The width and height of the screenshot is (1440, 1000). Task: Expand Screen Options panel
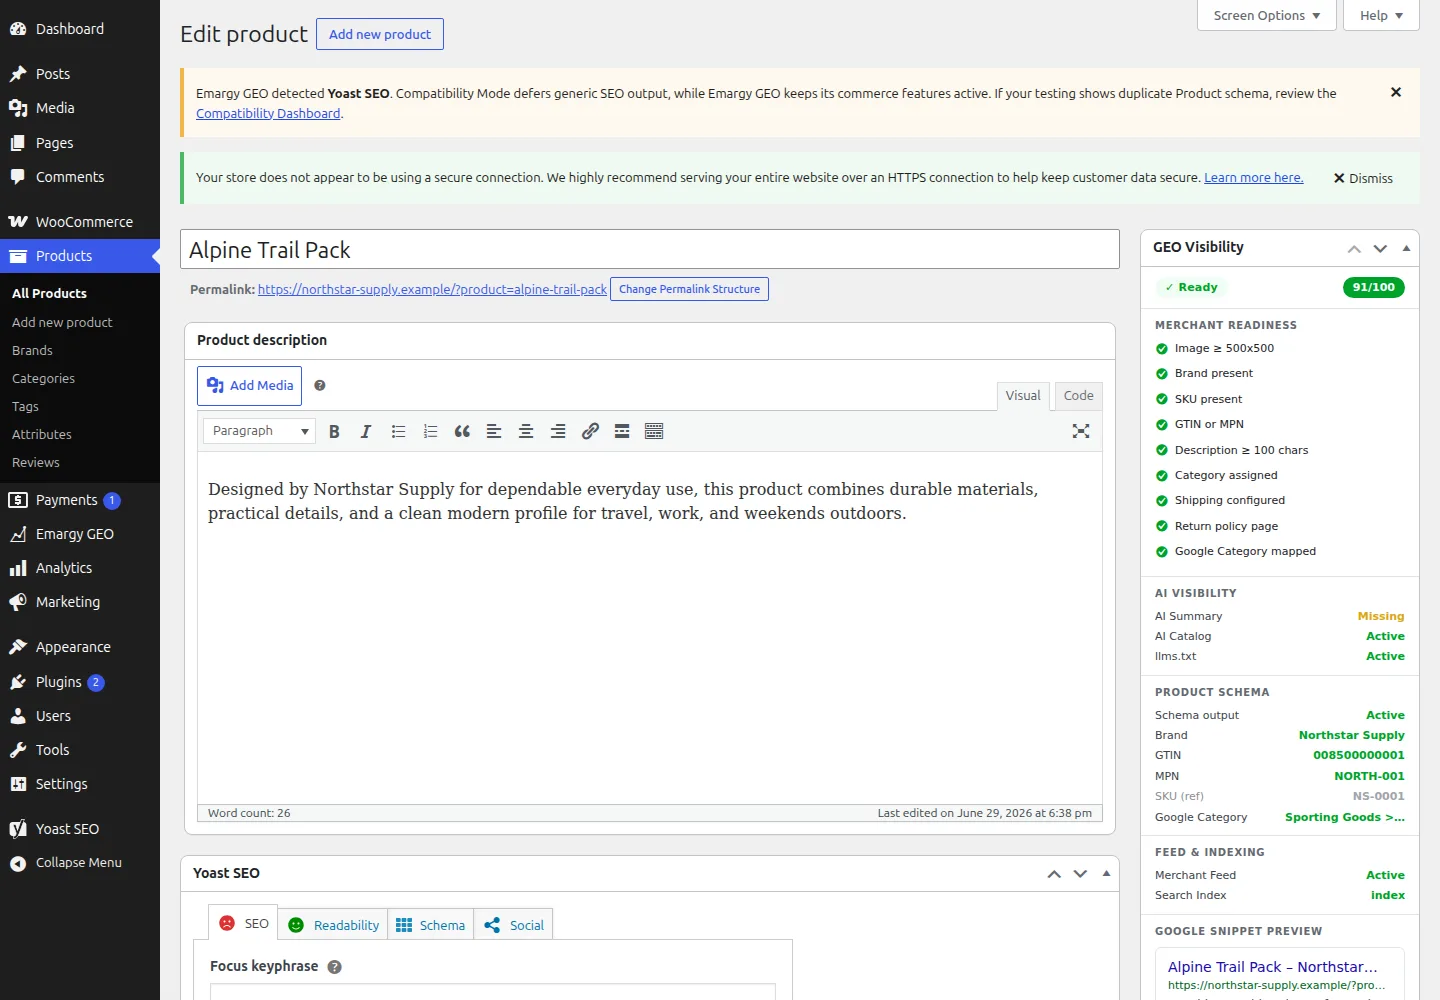click(1266, 15)
